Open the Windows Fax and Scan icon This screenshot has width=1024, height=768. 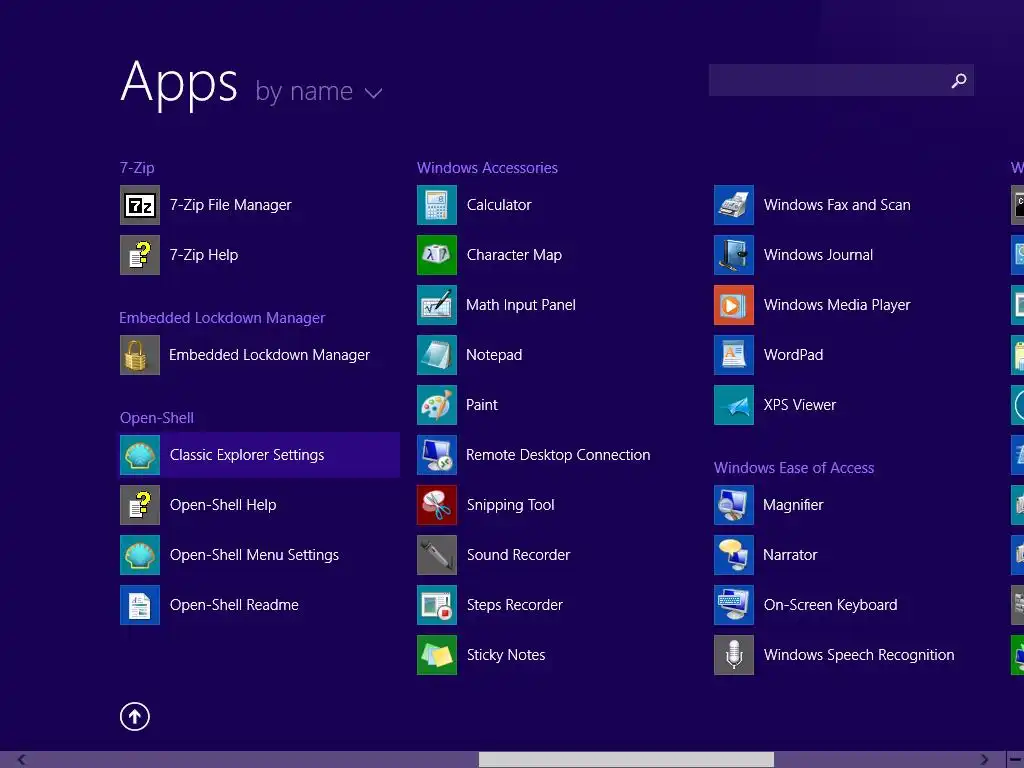[734, 205]
